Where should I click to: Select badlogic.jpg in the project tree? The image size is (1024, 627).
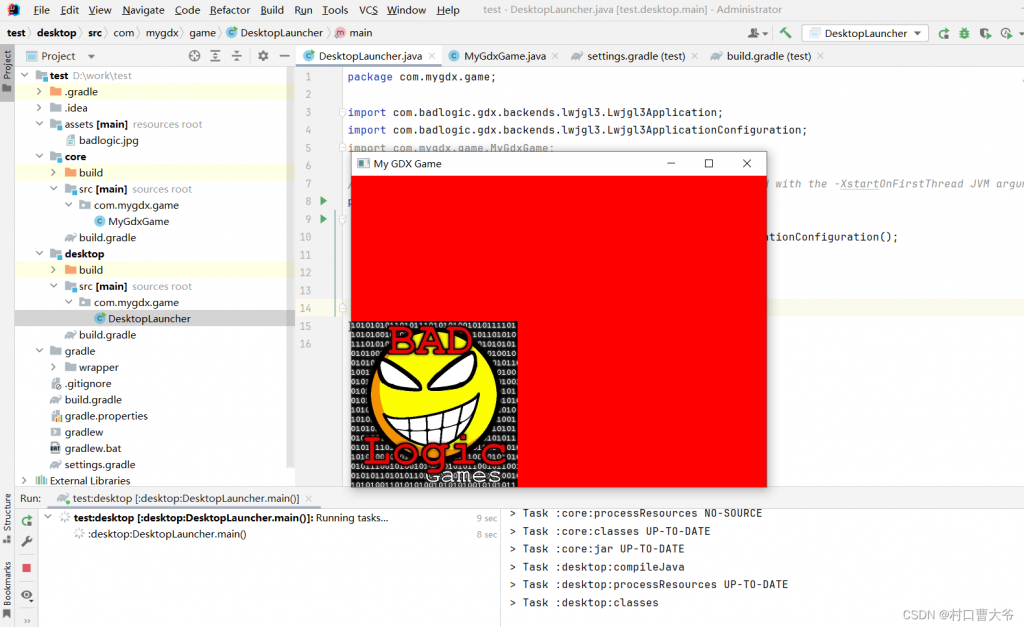(108, 141)
